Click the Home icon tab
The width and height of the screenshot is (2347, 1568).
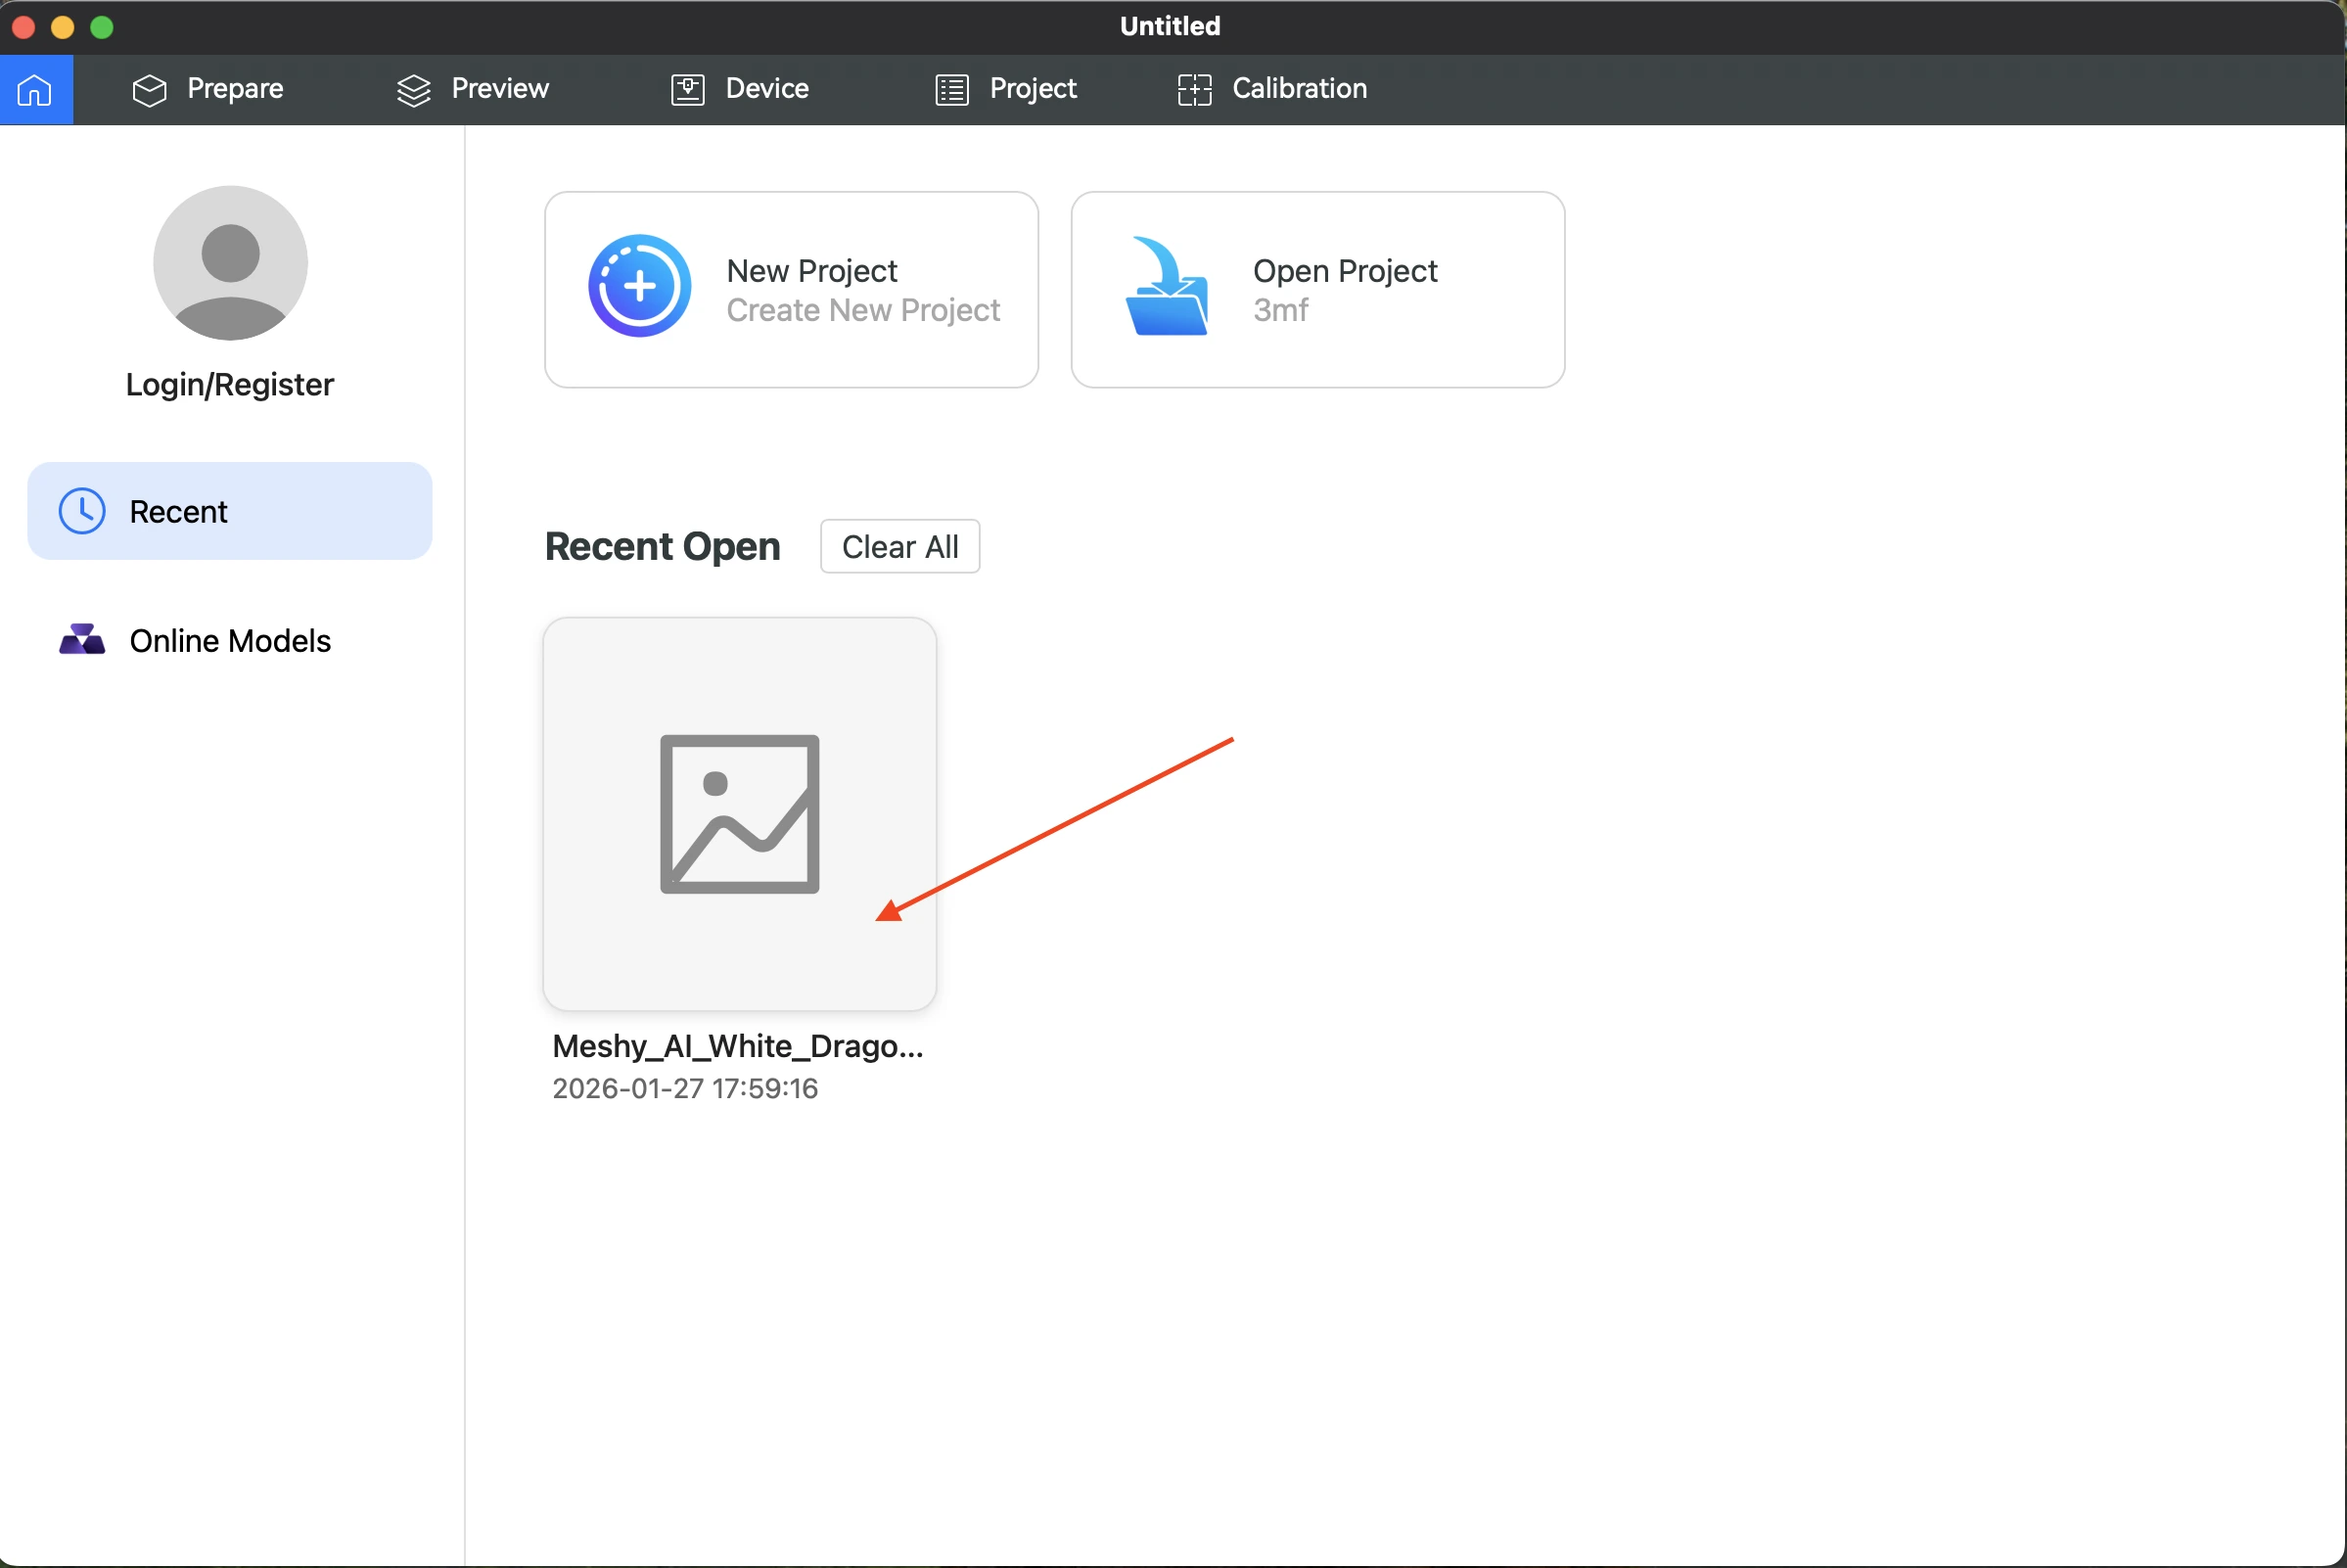35,90
